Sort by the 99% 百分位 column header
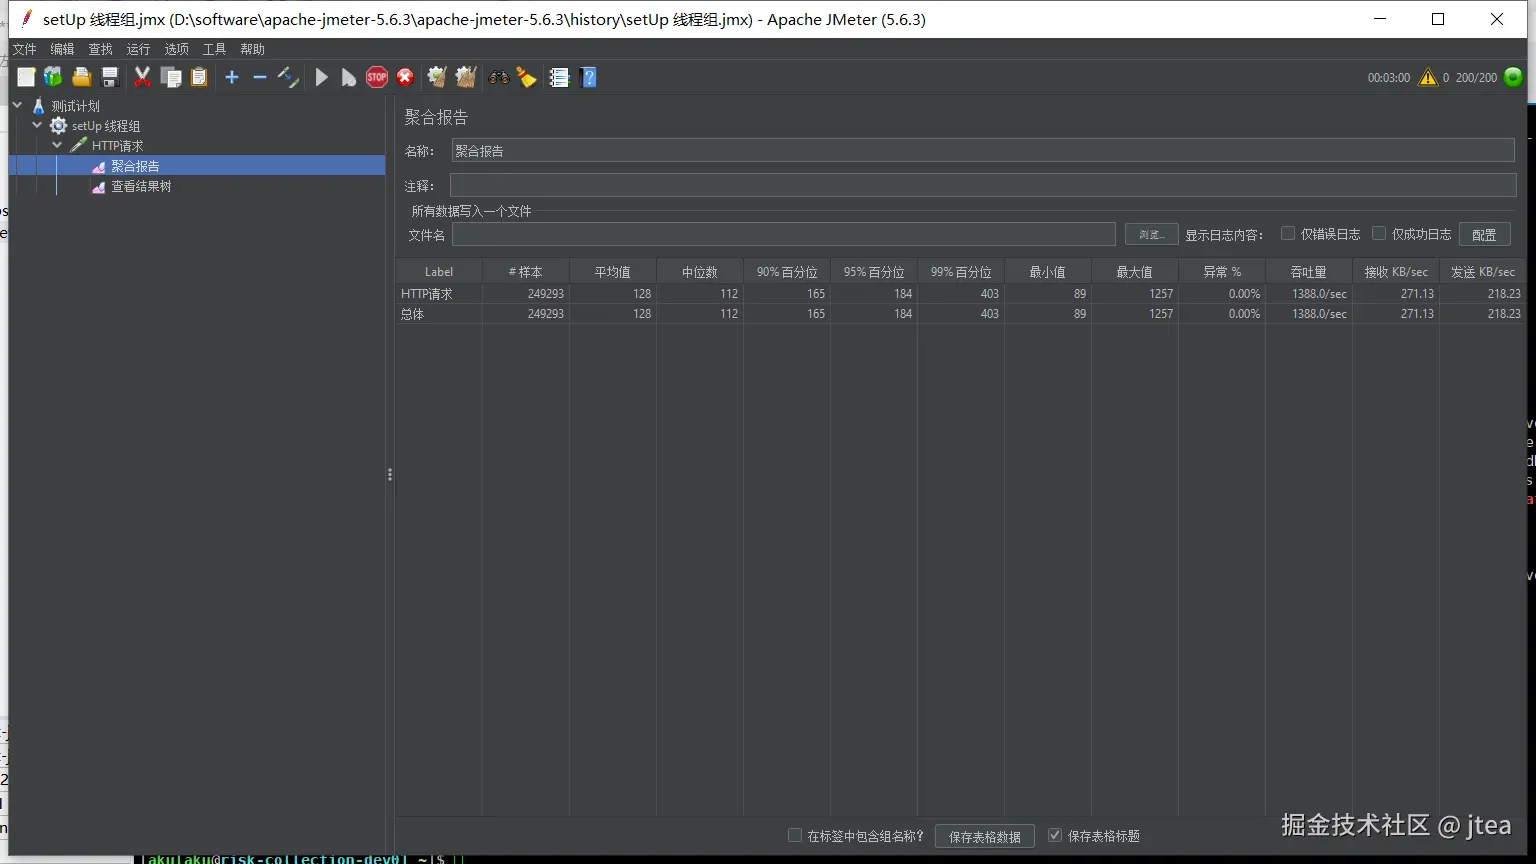Image resolution: width=1536 pixels, height=864 pixels. tap(961, 272)
